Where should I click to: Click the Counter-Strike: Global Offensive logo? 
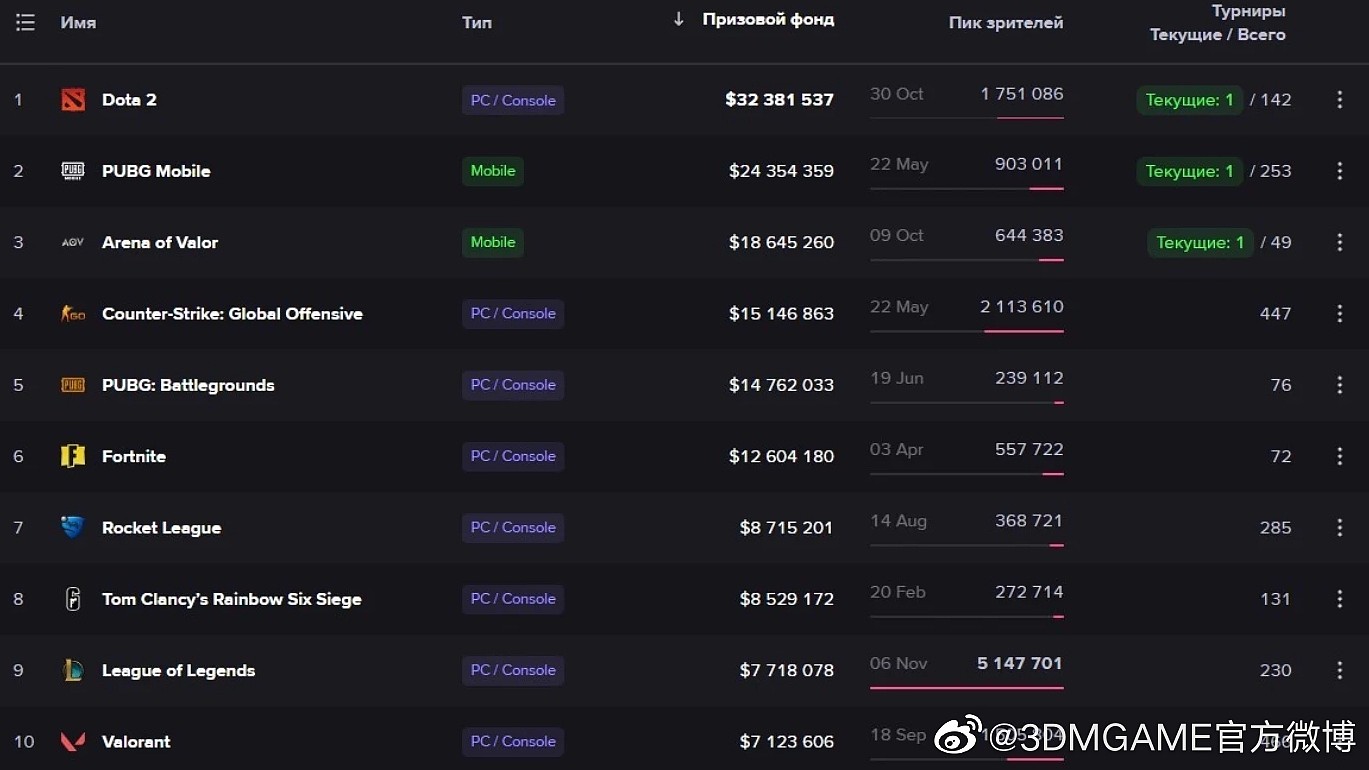73,314
